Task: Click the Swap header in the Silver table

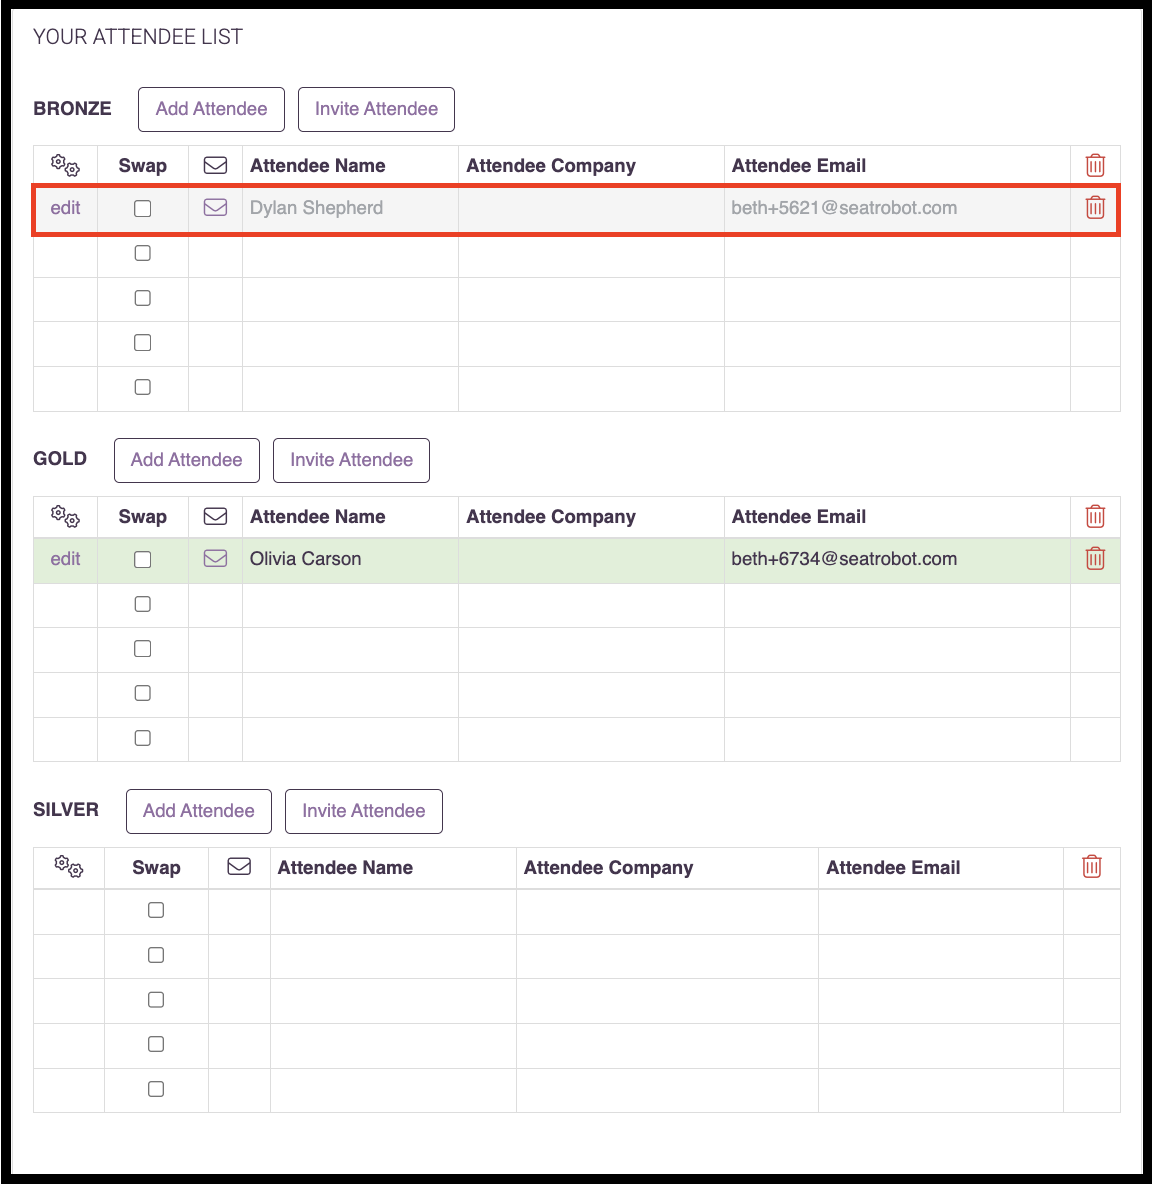Action: [x=156, y=868]
